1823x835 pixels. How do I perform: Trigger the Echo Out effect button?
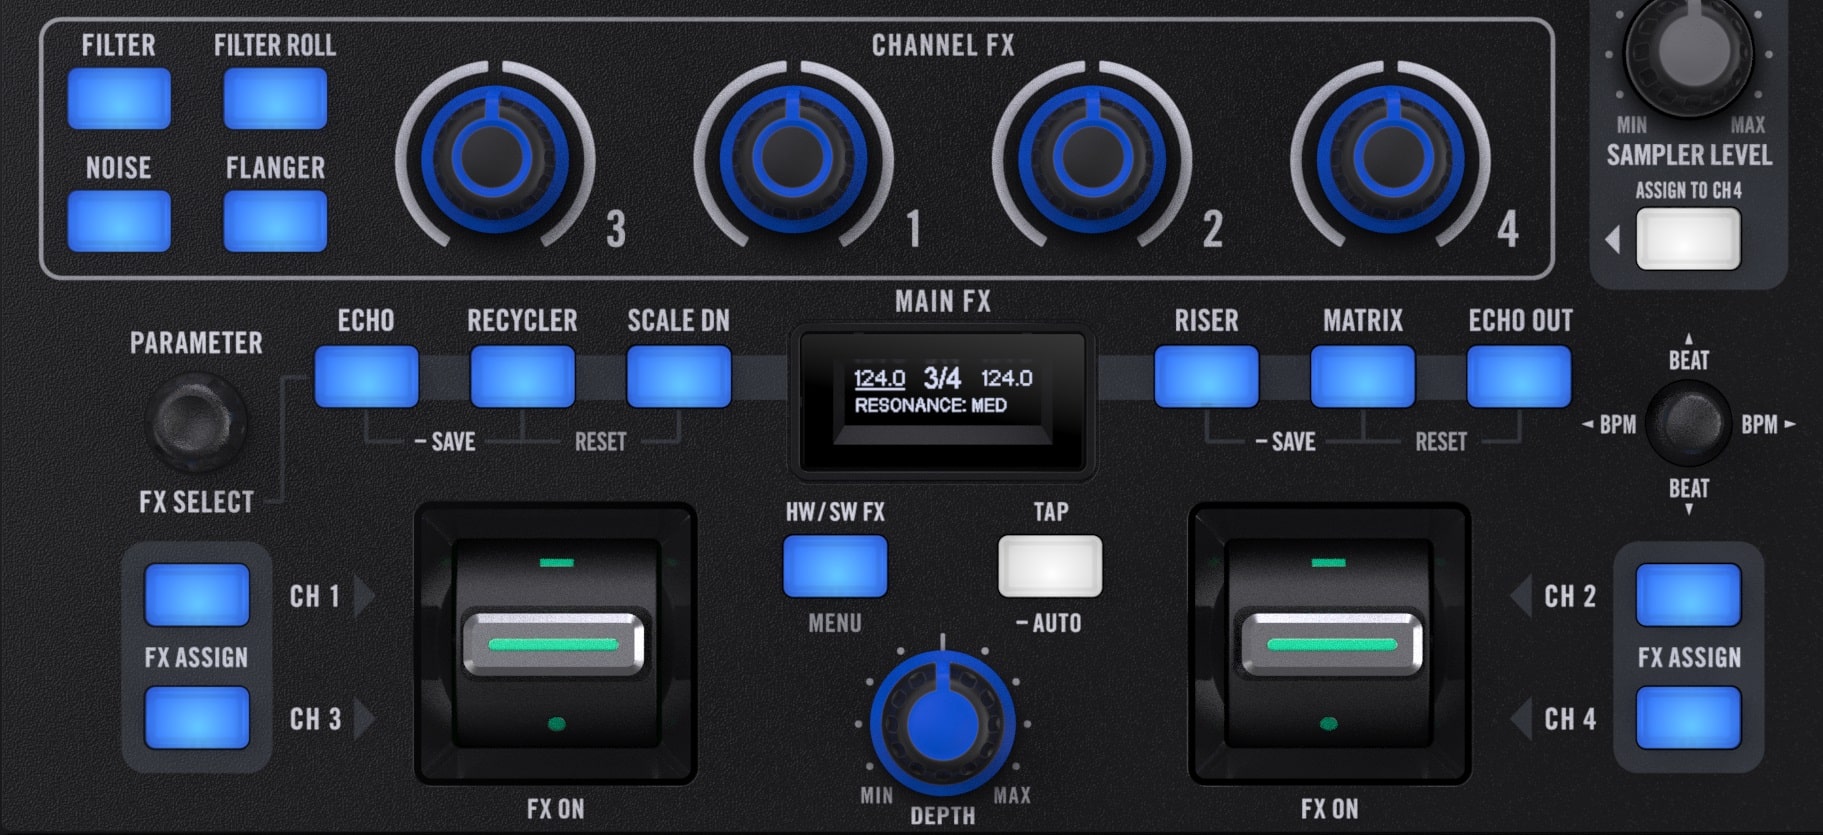point(1518,376)
